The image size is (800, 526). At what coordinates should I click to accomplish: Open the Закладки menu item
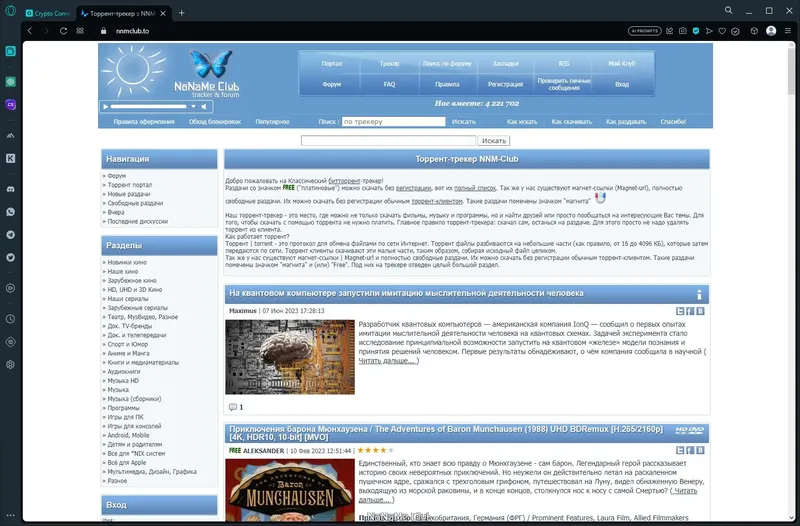pyautogui.click(x=506, y=64)
